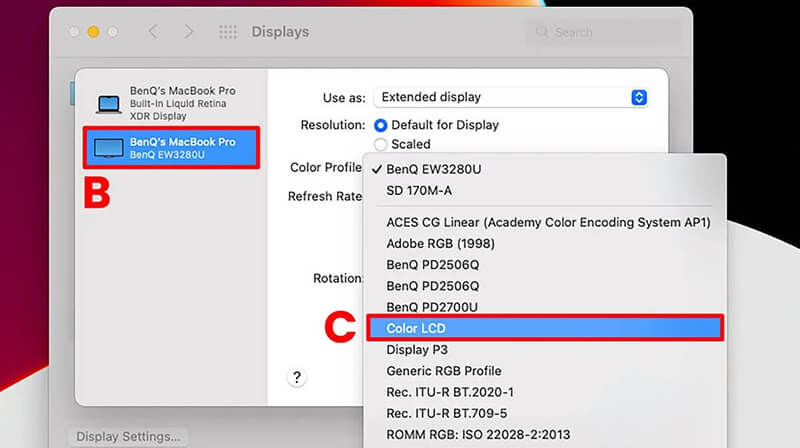Click into the Search field

point(604,32)
